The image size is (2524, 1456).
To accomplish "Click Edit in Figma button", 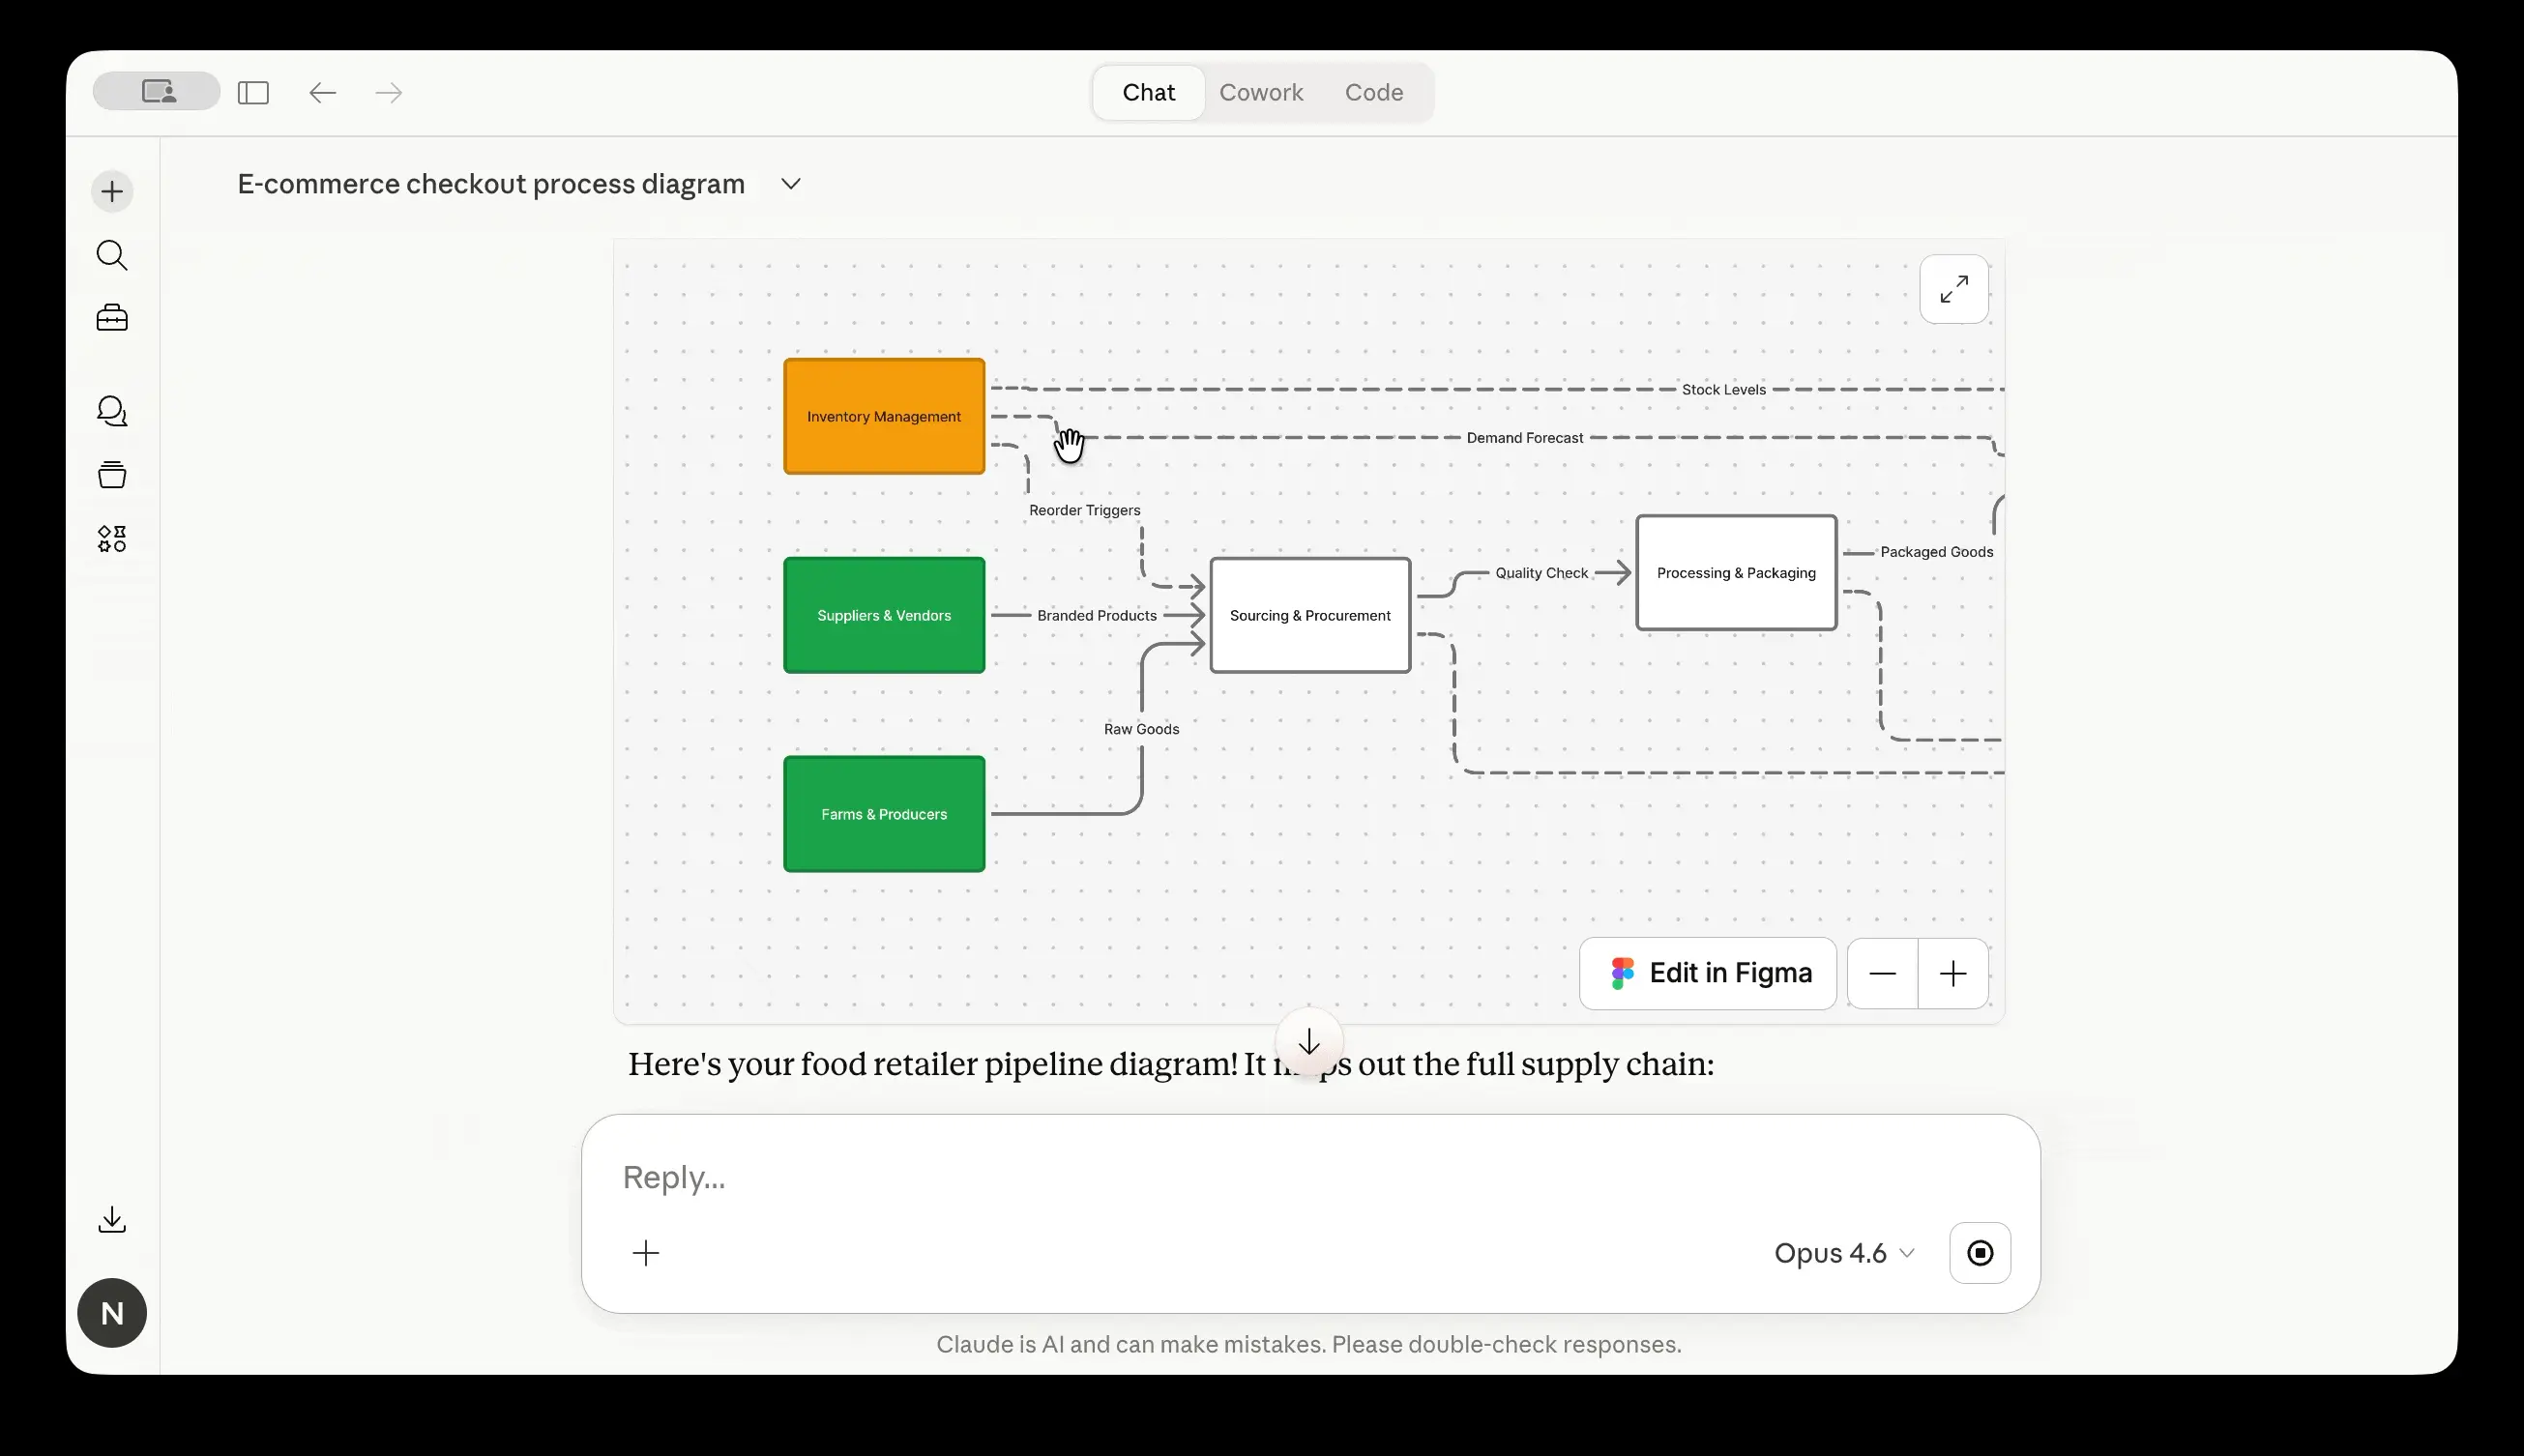I will coord(1708,973).
